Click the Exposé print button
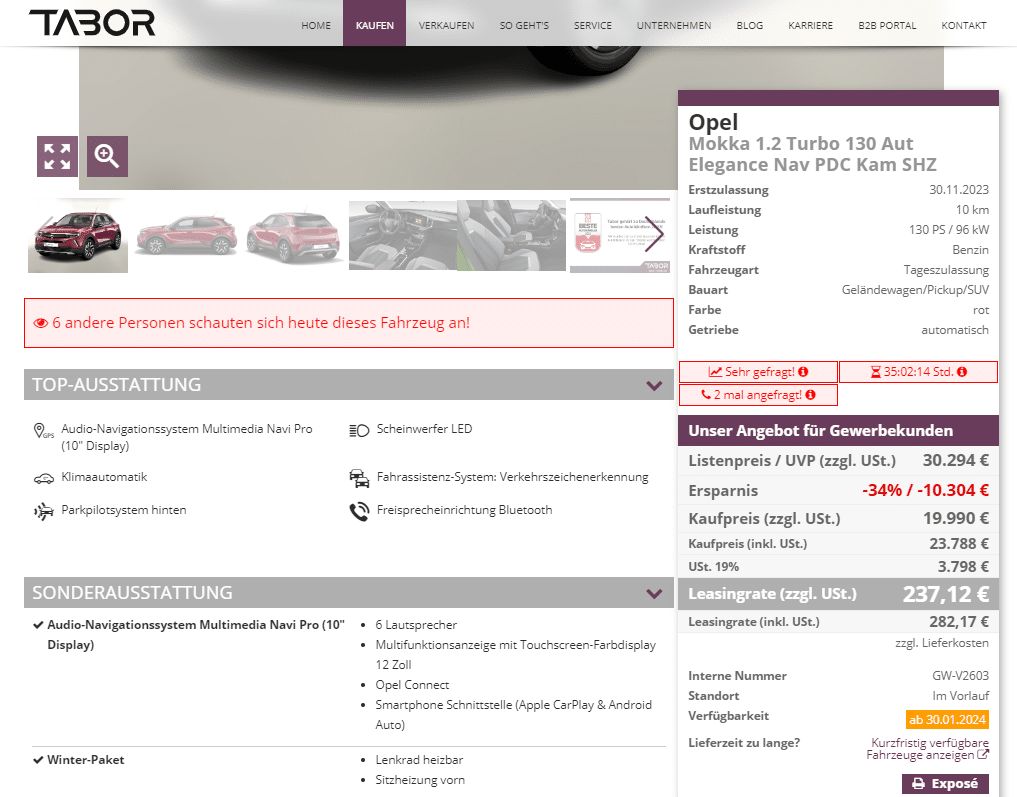Viewport: 1017px width, 797px height. coord(945,783)
